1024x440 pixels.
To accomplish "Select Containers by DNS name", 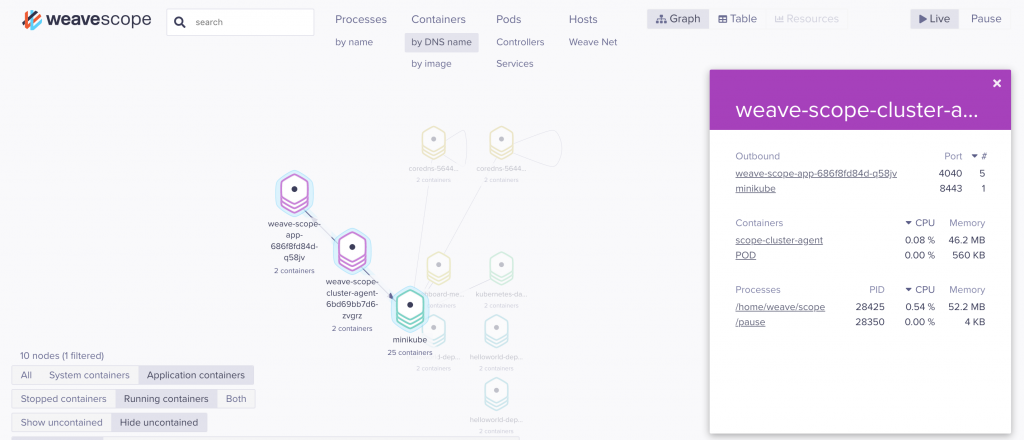I will point(441,42).
